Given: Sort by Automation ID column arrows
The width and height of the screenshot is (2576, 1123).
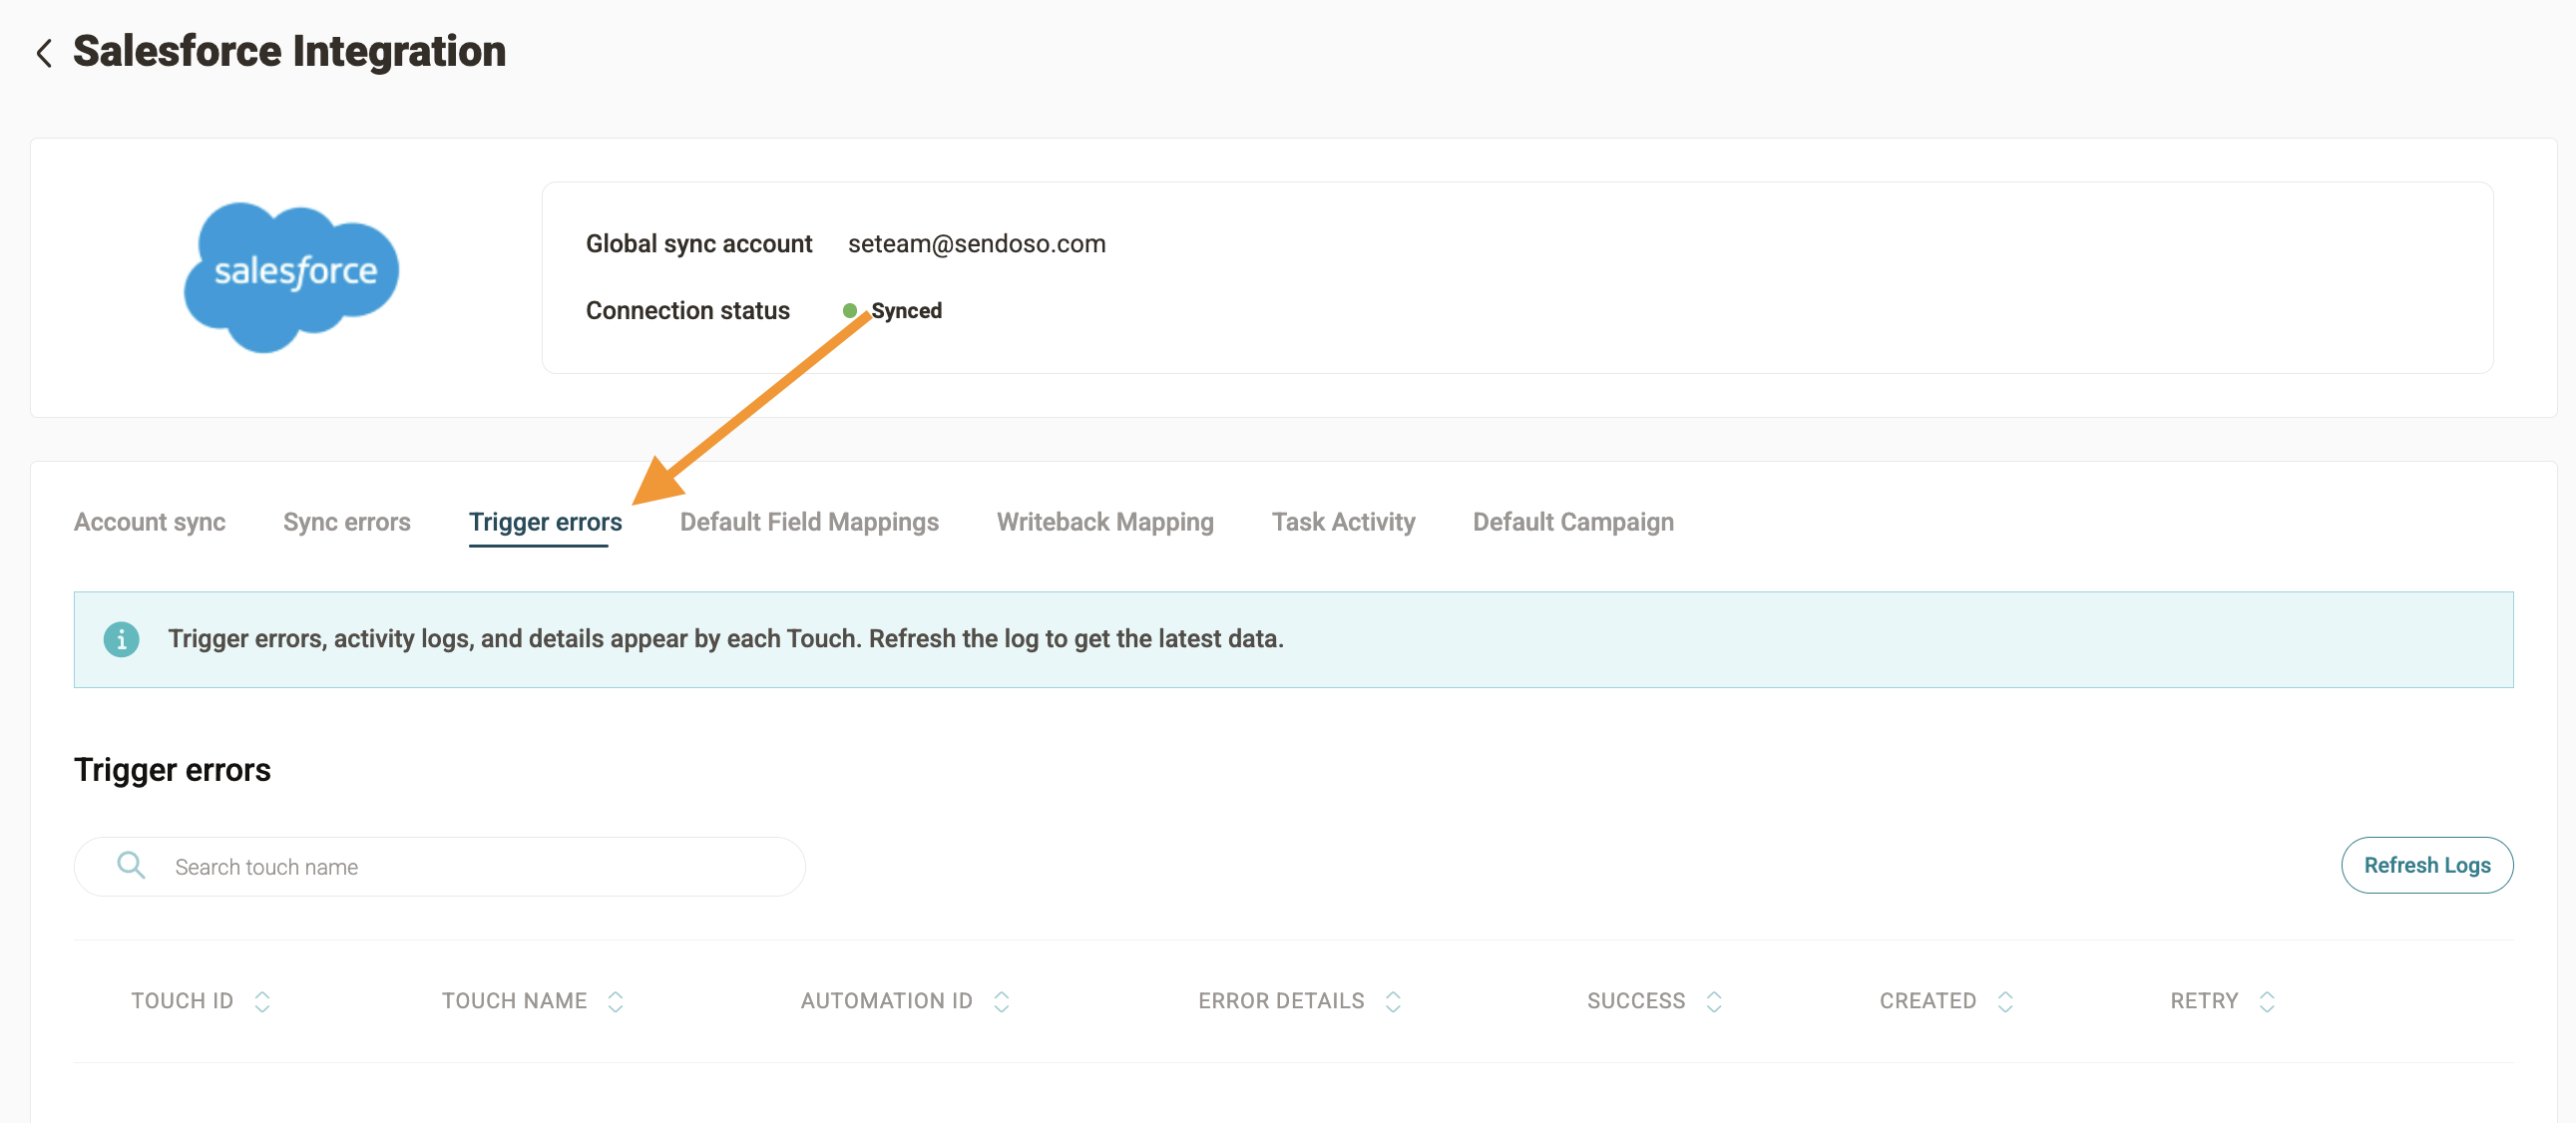Looking at the screenshot, I should 1001,1001.
